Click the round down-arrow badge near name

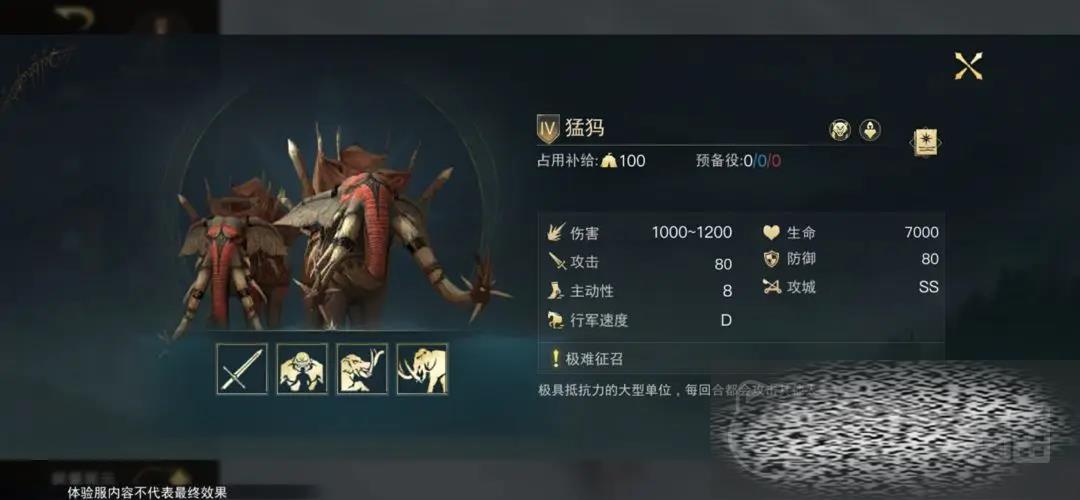coord(871,130)
